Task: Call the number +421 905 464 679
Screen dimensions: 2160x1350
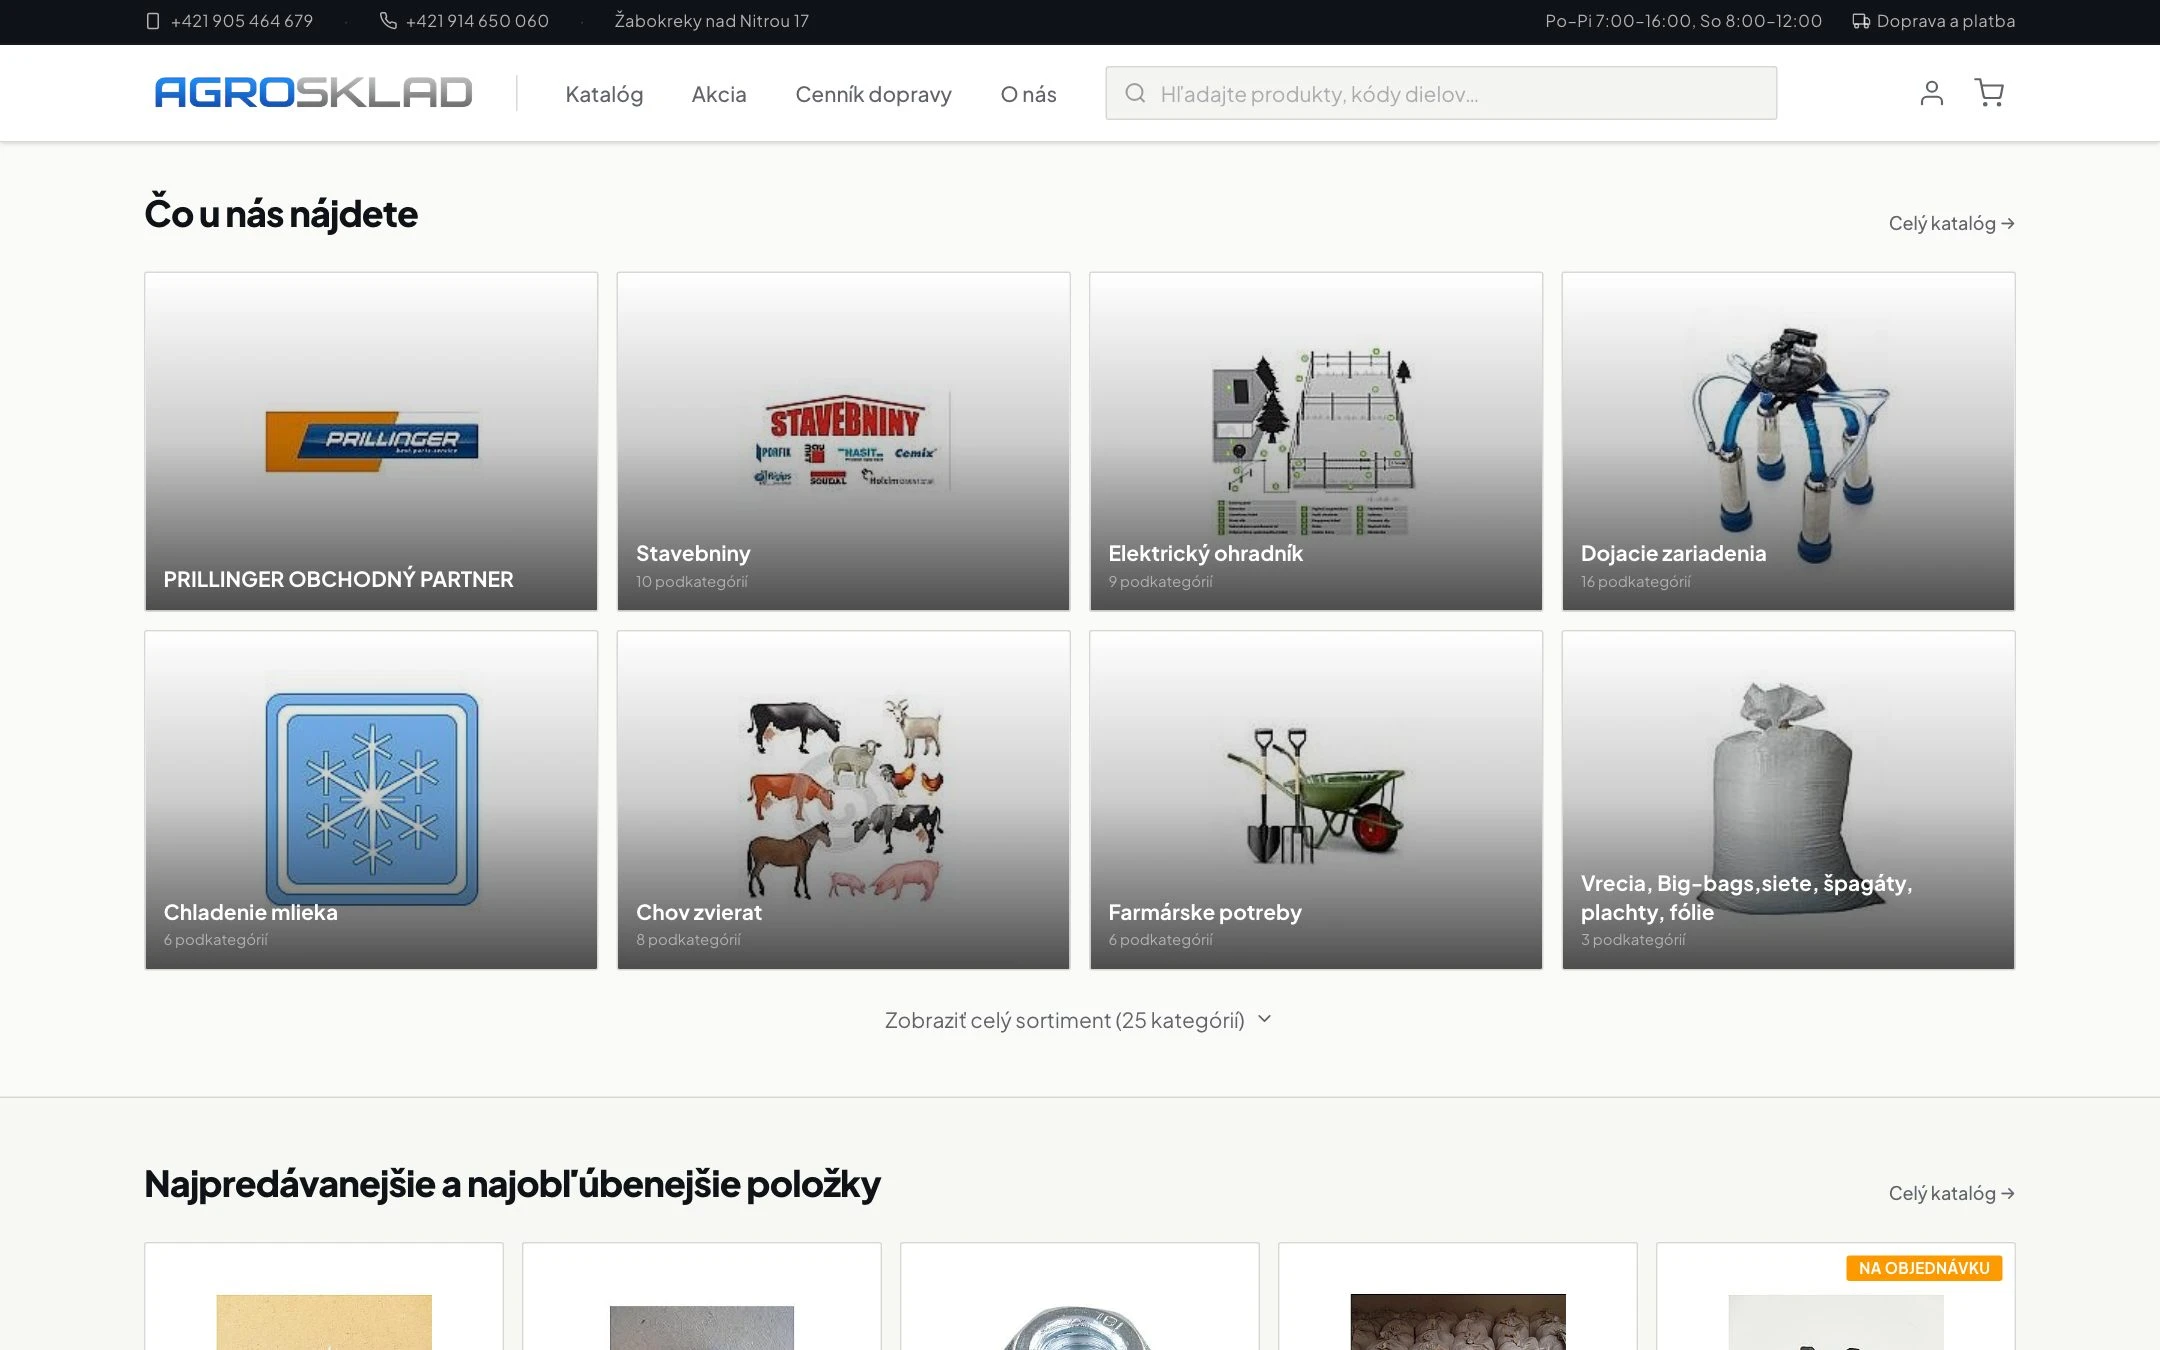Action: coord(242,21)
